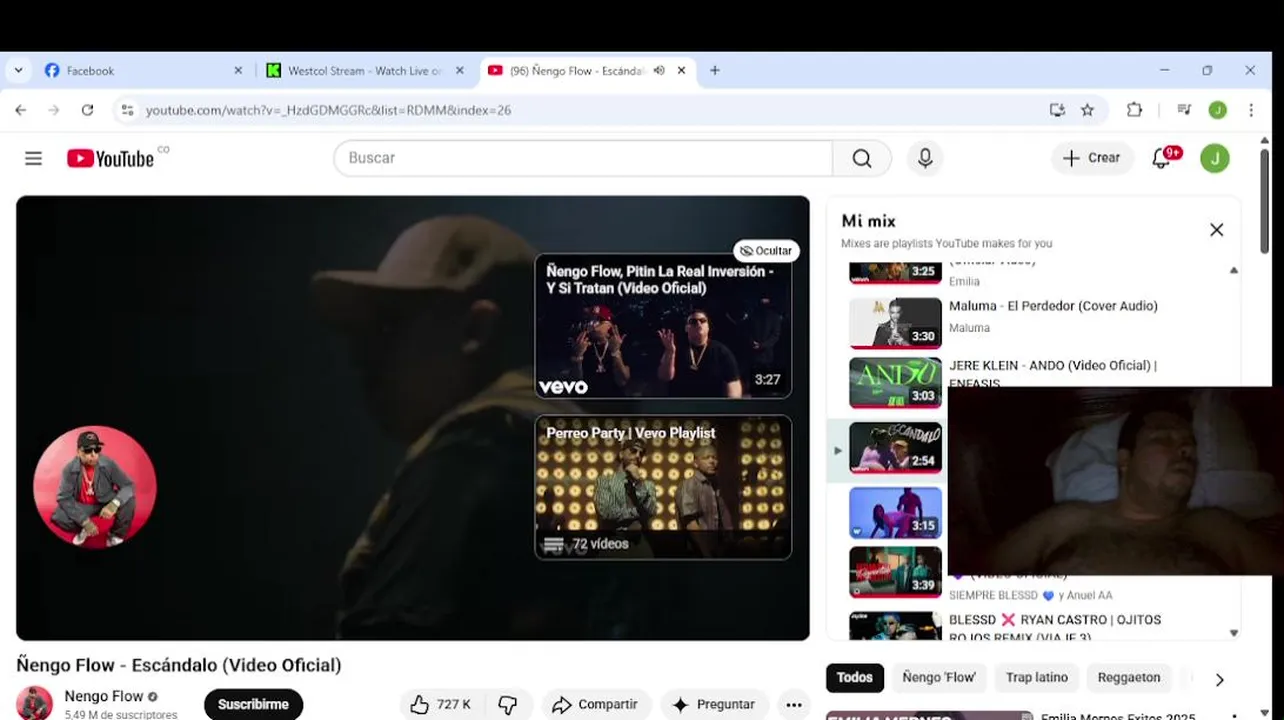
Task: Click the Ñengo Flow - Escándalo video title
Action: [x=179, y=665]
